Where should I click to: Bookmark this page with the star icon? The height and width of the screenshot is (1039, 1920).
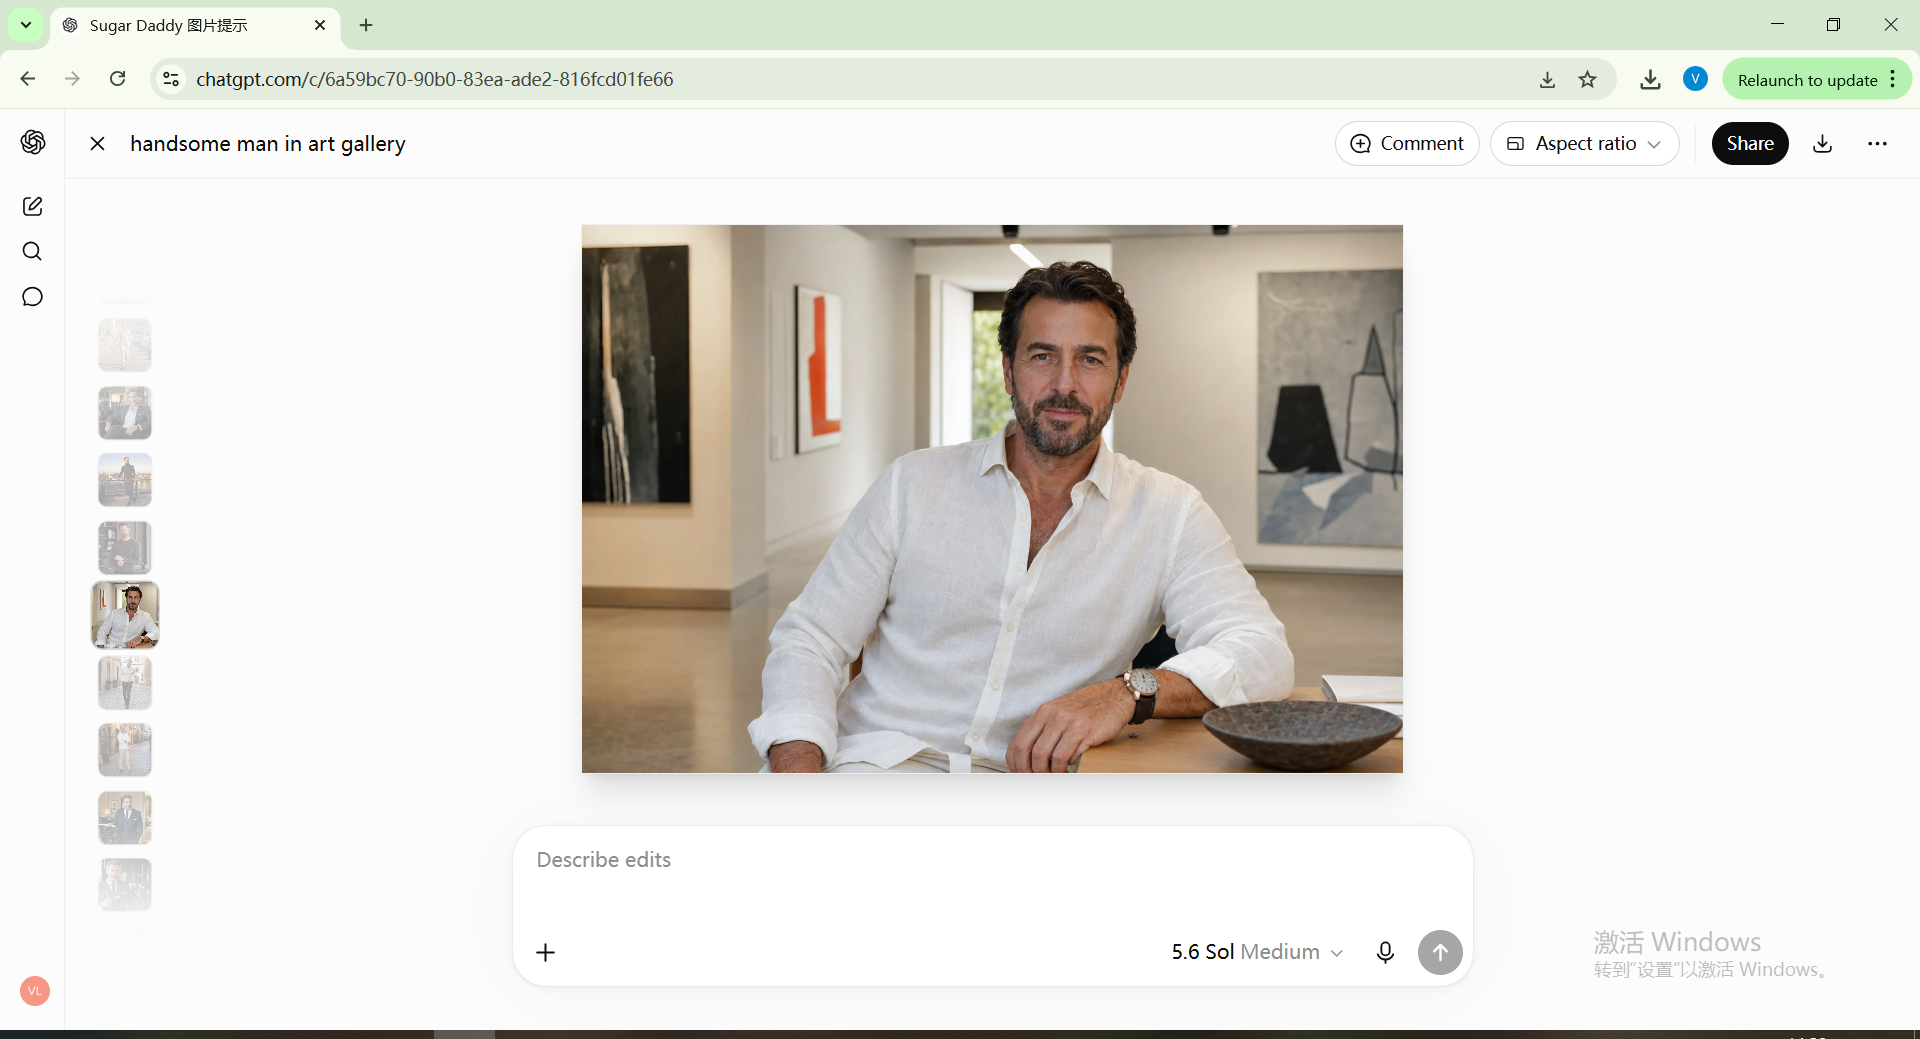click(x=1587, y=79)
